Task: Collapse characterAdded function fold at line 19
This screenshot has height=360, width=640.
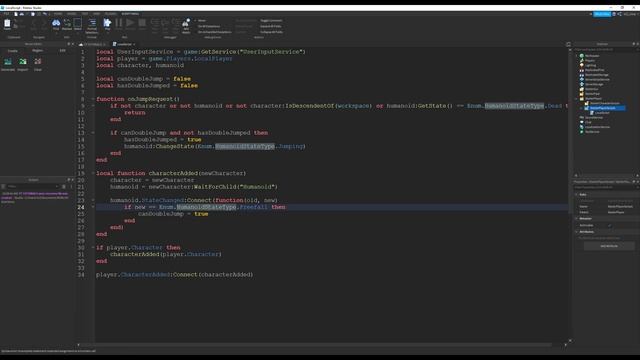Action: (93, 173)
